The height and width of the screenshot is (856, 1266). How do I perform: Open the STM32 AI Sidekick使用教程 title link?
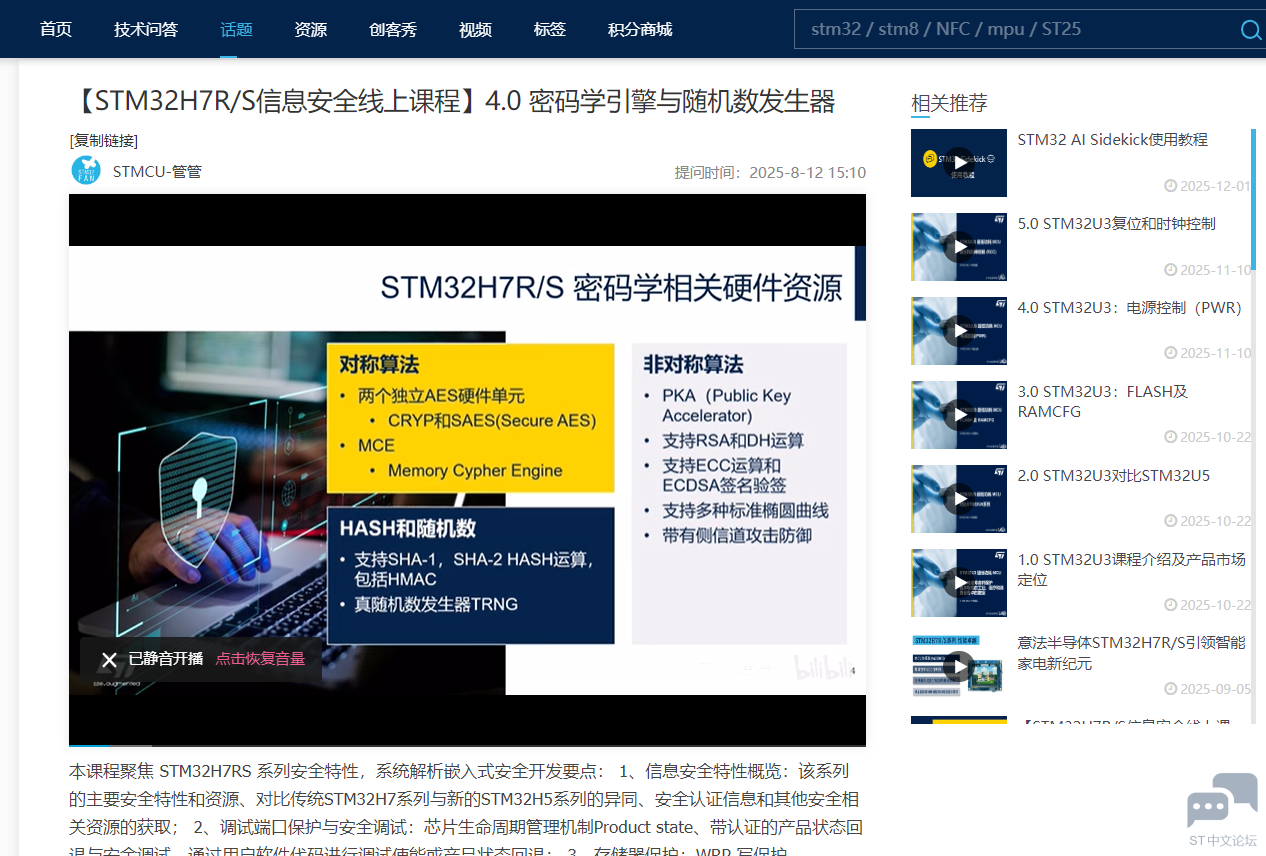click(1113, 140)
